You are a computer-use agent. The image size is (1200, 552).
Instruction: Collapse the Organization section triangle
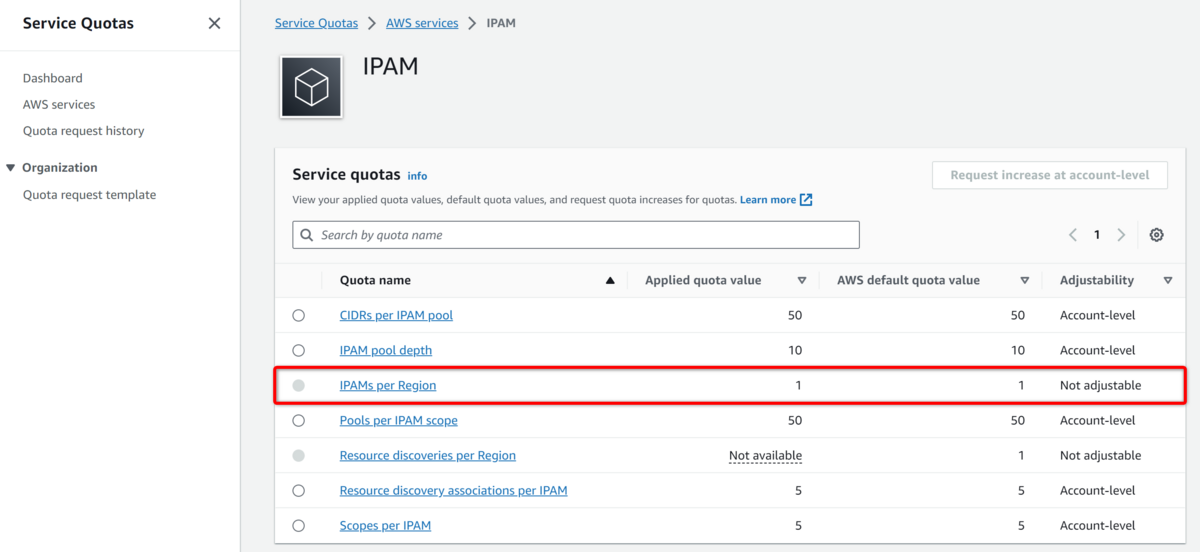(x=11, y=168)
